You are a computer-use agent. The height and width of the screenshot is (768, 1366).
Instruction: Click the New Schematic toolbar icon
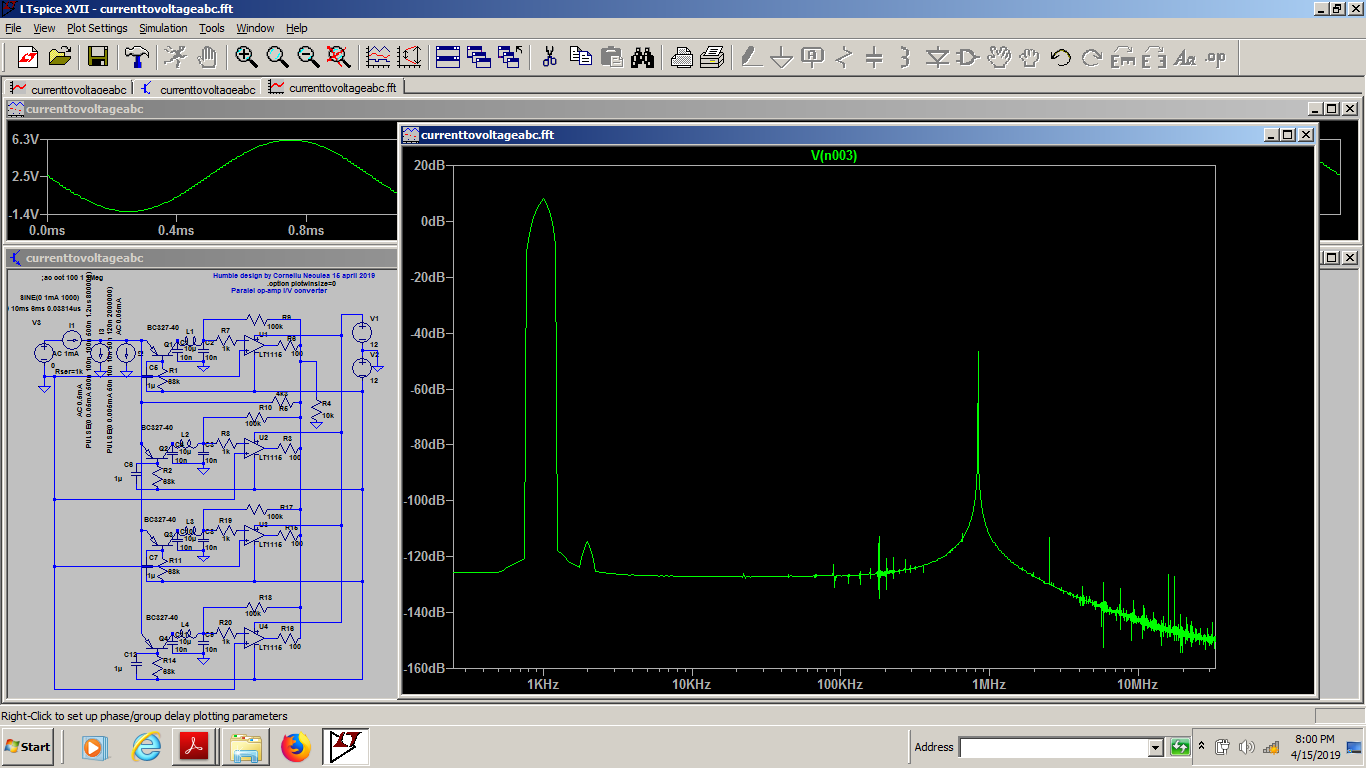pyautogui.click(x=27, y=57)
